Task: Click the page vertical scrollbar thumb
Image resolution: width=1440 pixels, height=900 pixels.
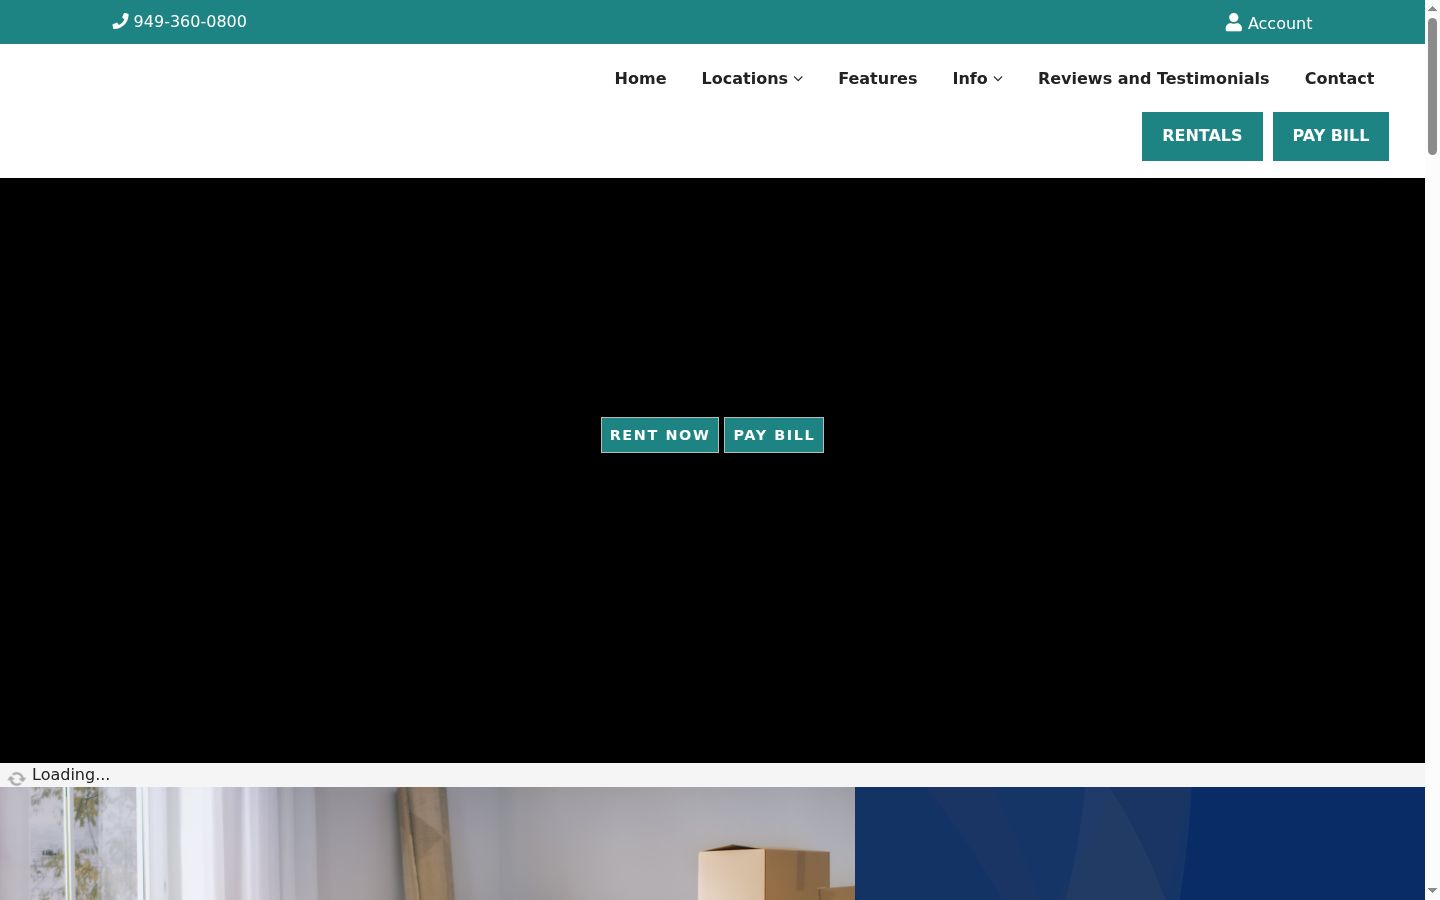Action: tap(1432, 86)
